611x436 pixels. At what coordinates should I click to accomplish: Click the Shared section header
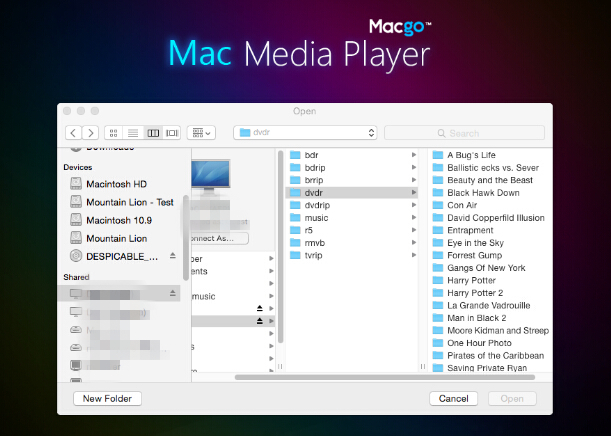pos(76,277)
